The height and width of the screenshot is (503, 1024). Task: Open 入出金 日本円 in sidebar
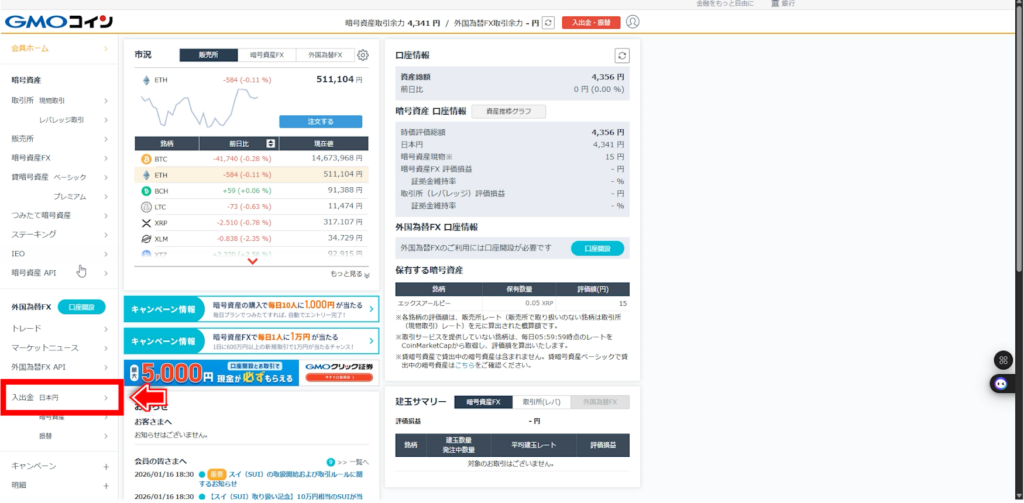click(x=62, y=398)
